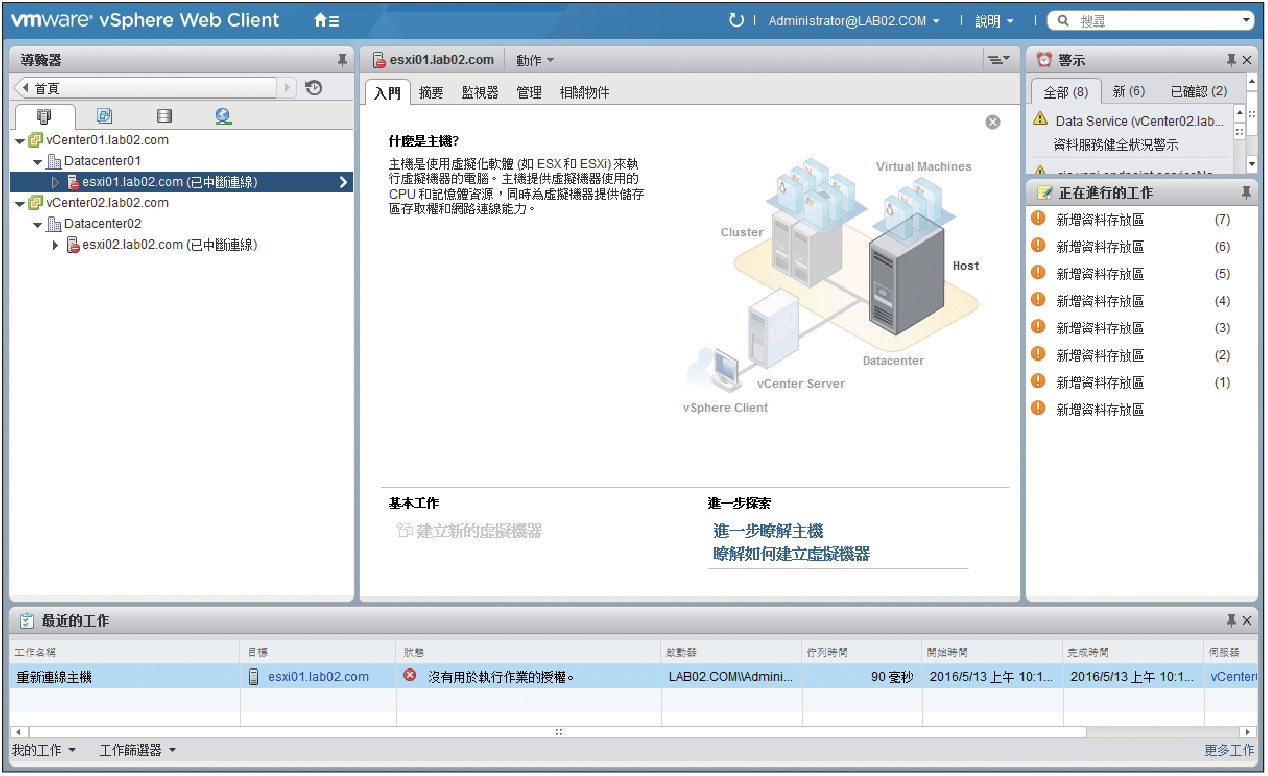This screenshot has height=776, width=1268.
Task: Open 瞭解如何建立虛擬機器 link
Action: point(791,554)
